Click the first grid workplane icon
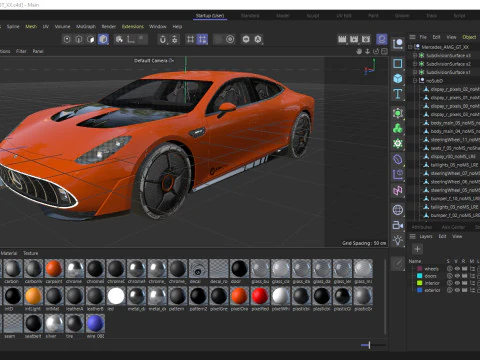This screenshot has height=360, width=480. [190, 39]
